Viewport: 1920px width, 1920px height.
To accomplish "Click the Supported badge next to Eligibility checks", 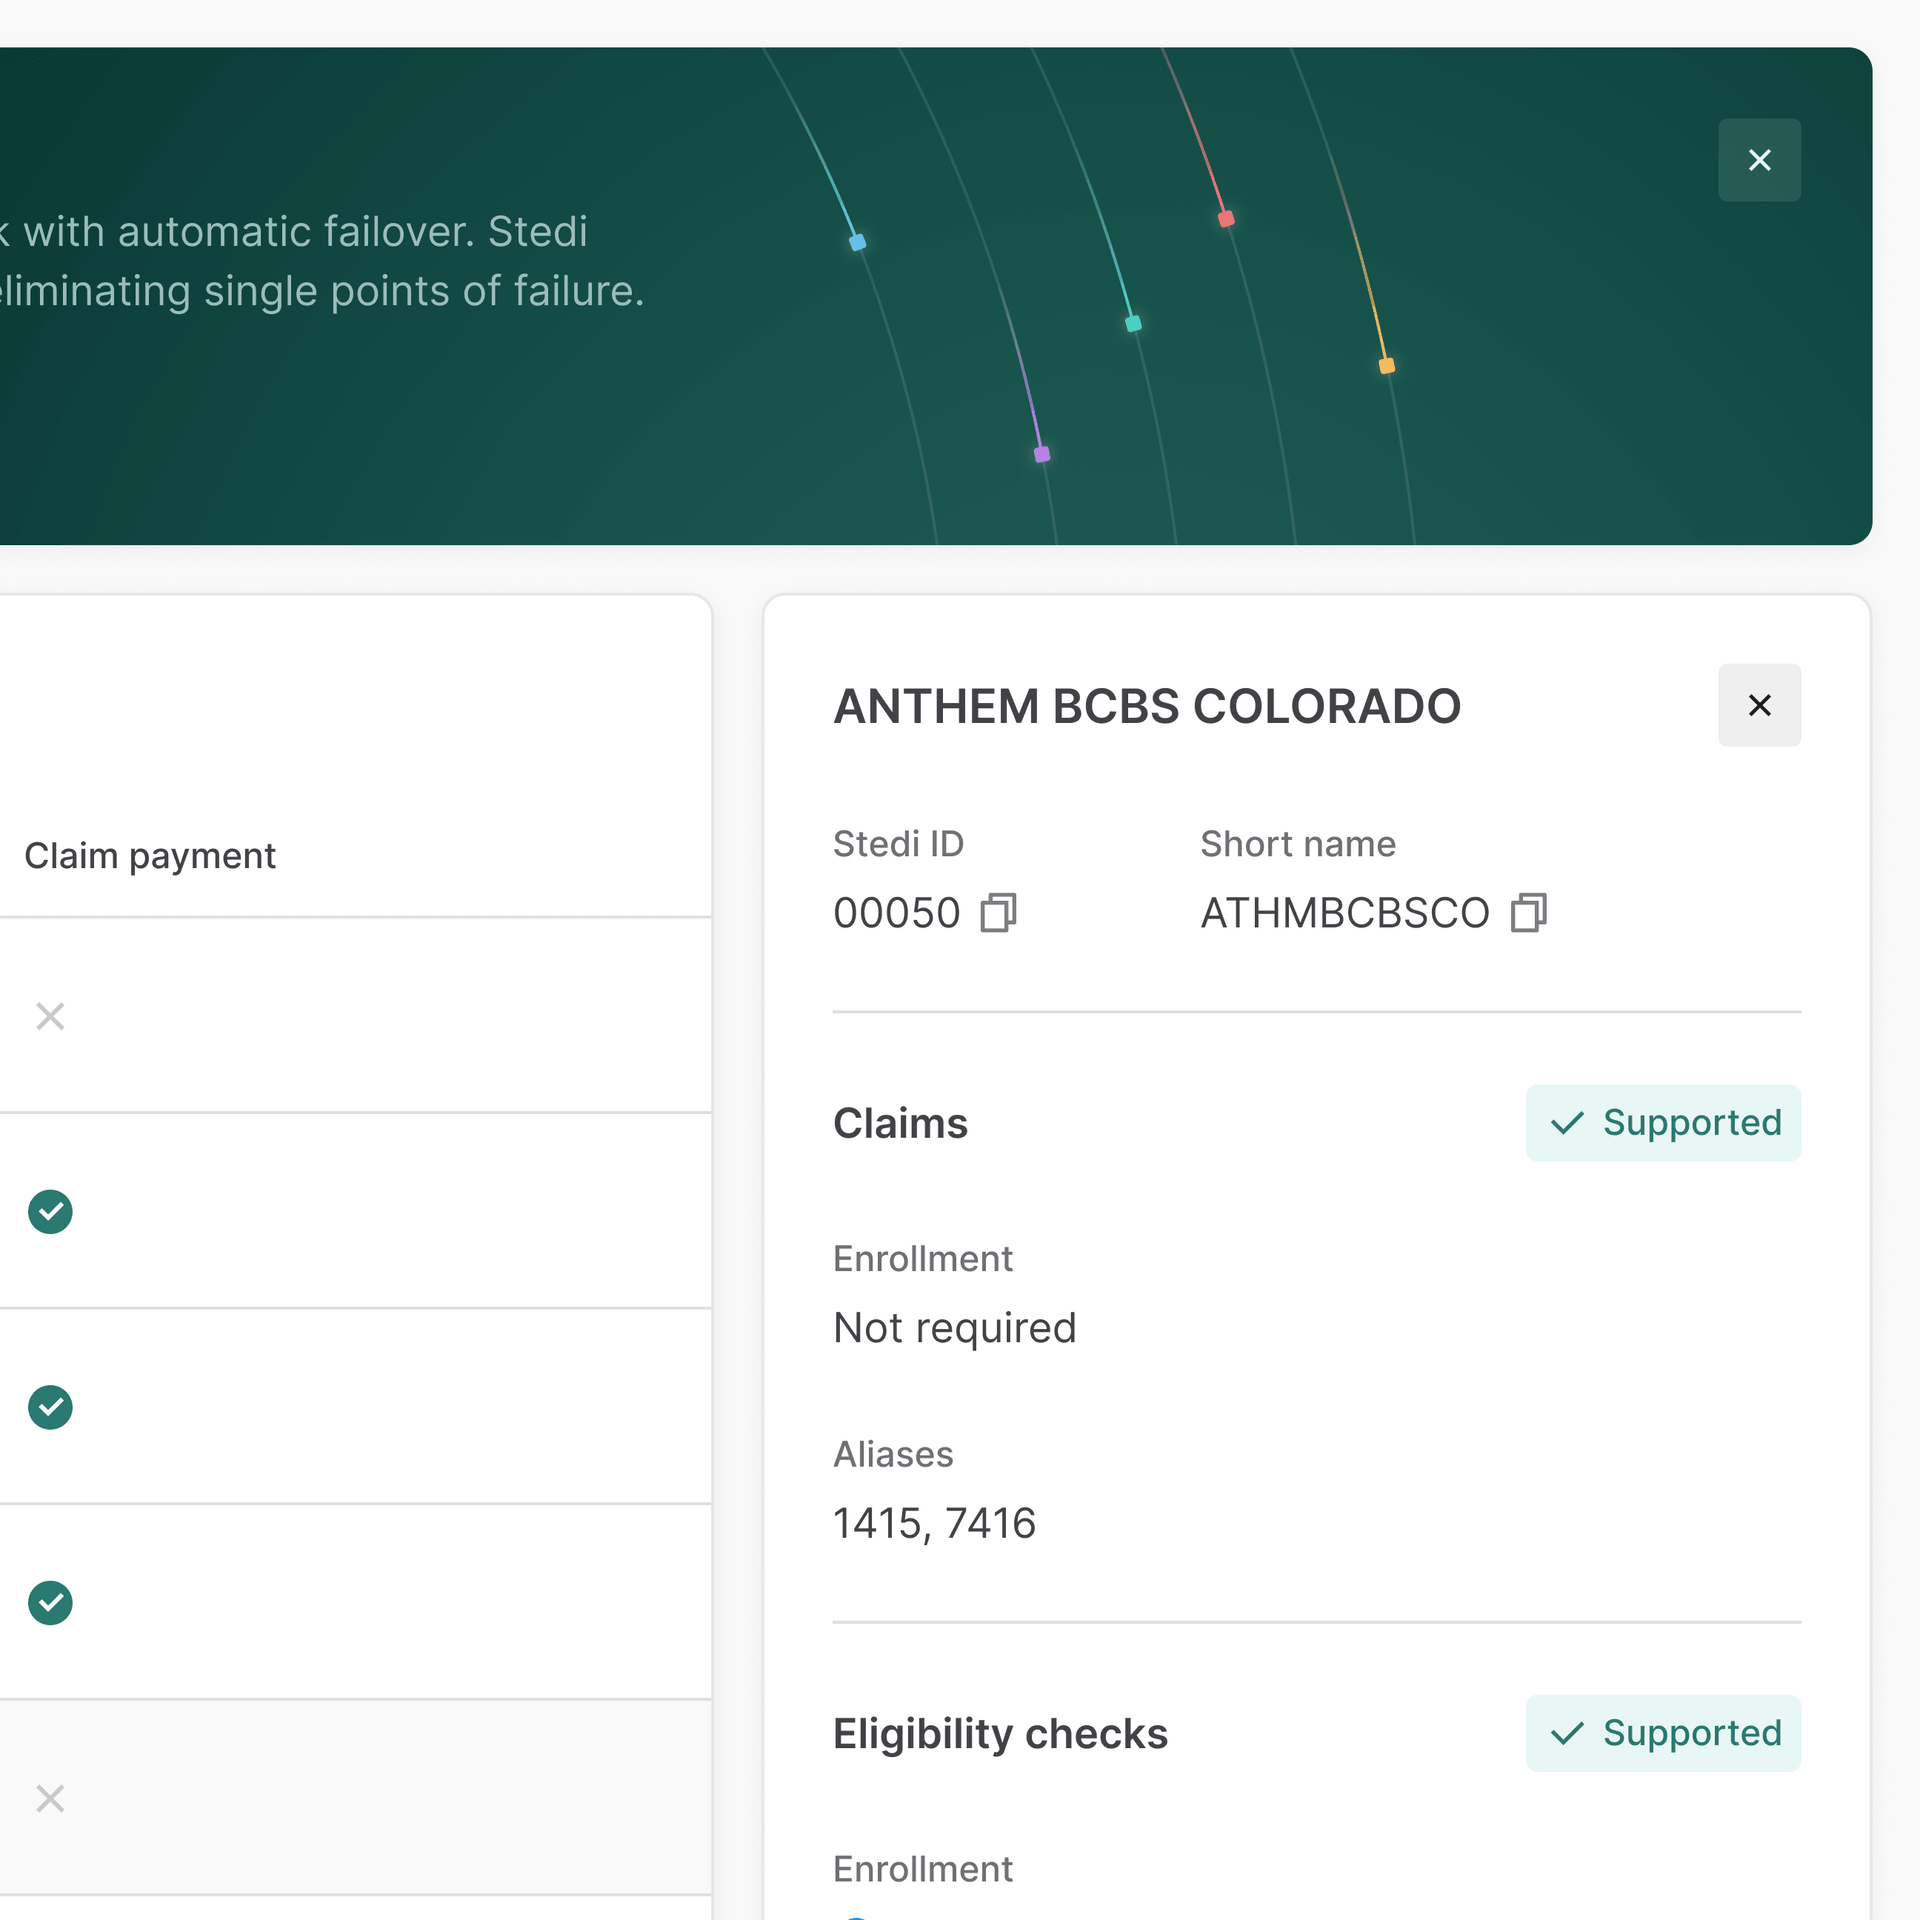I will (x=1662, y=1733).
